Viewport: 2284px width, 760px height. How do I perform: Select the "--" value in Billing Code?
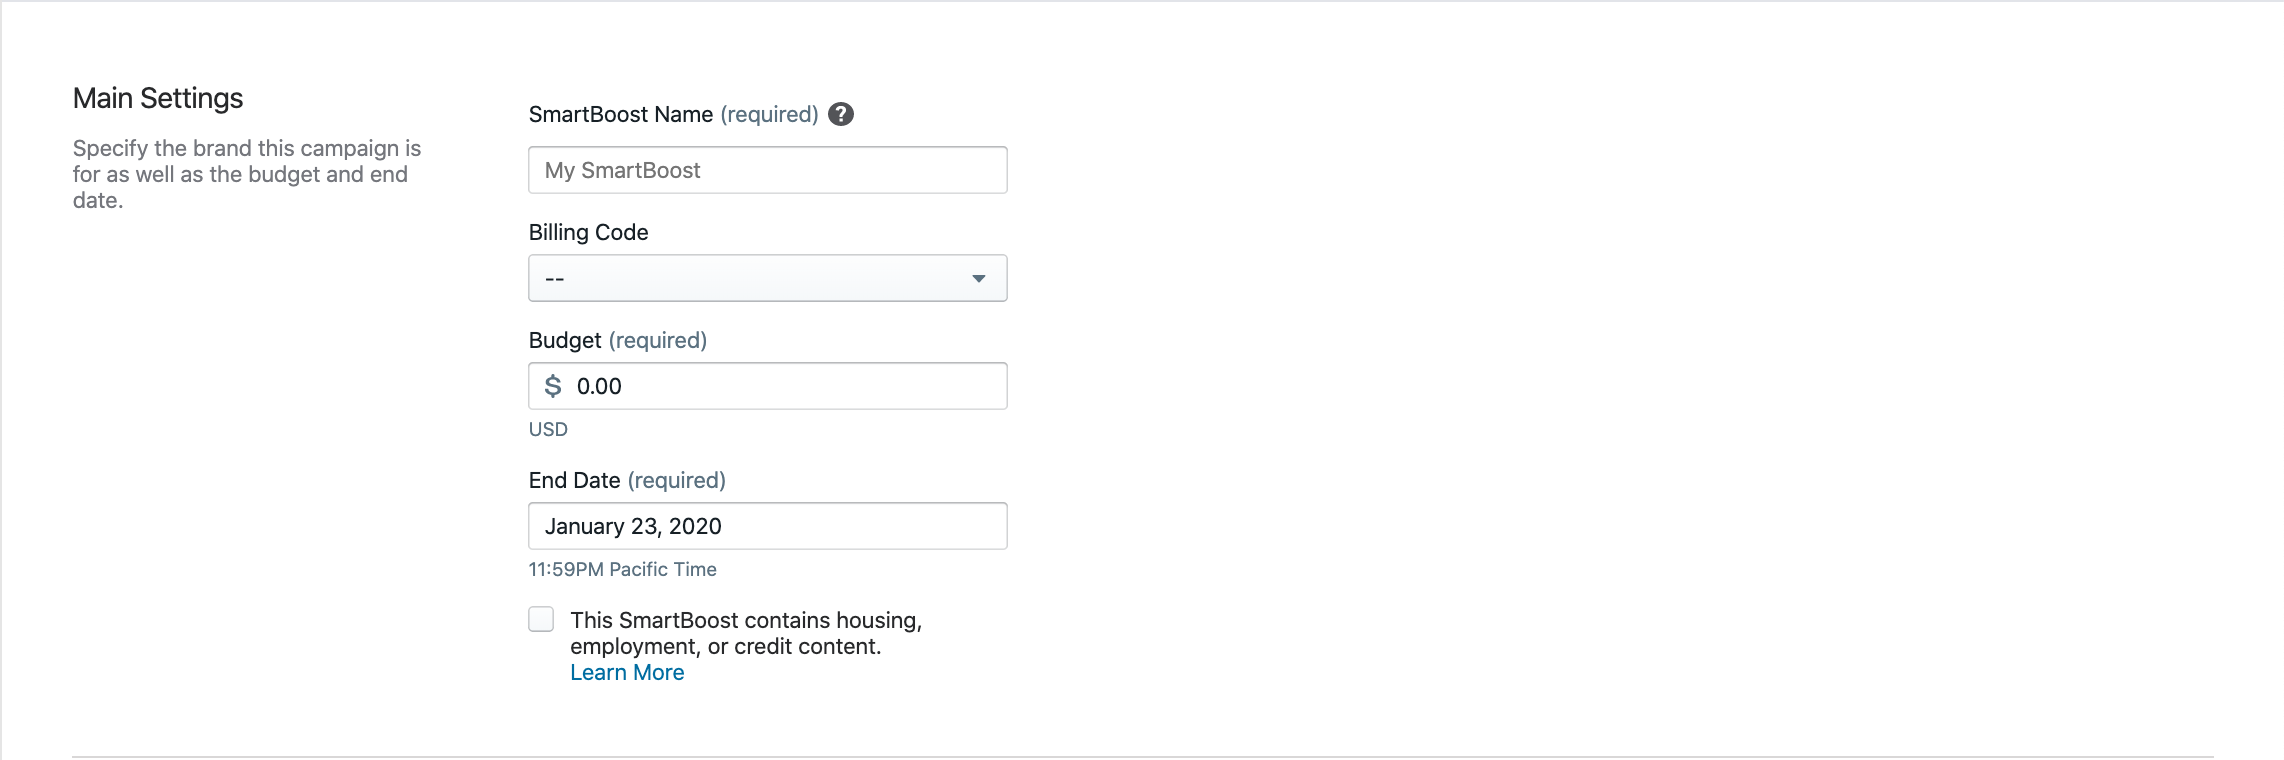(555, 279)
